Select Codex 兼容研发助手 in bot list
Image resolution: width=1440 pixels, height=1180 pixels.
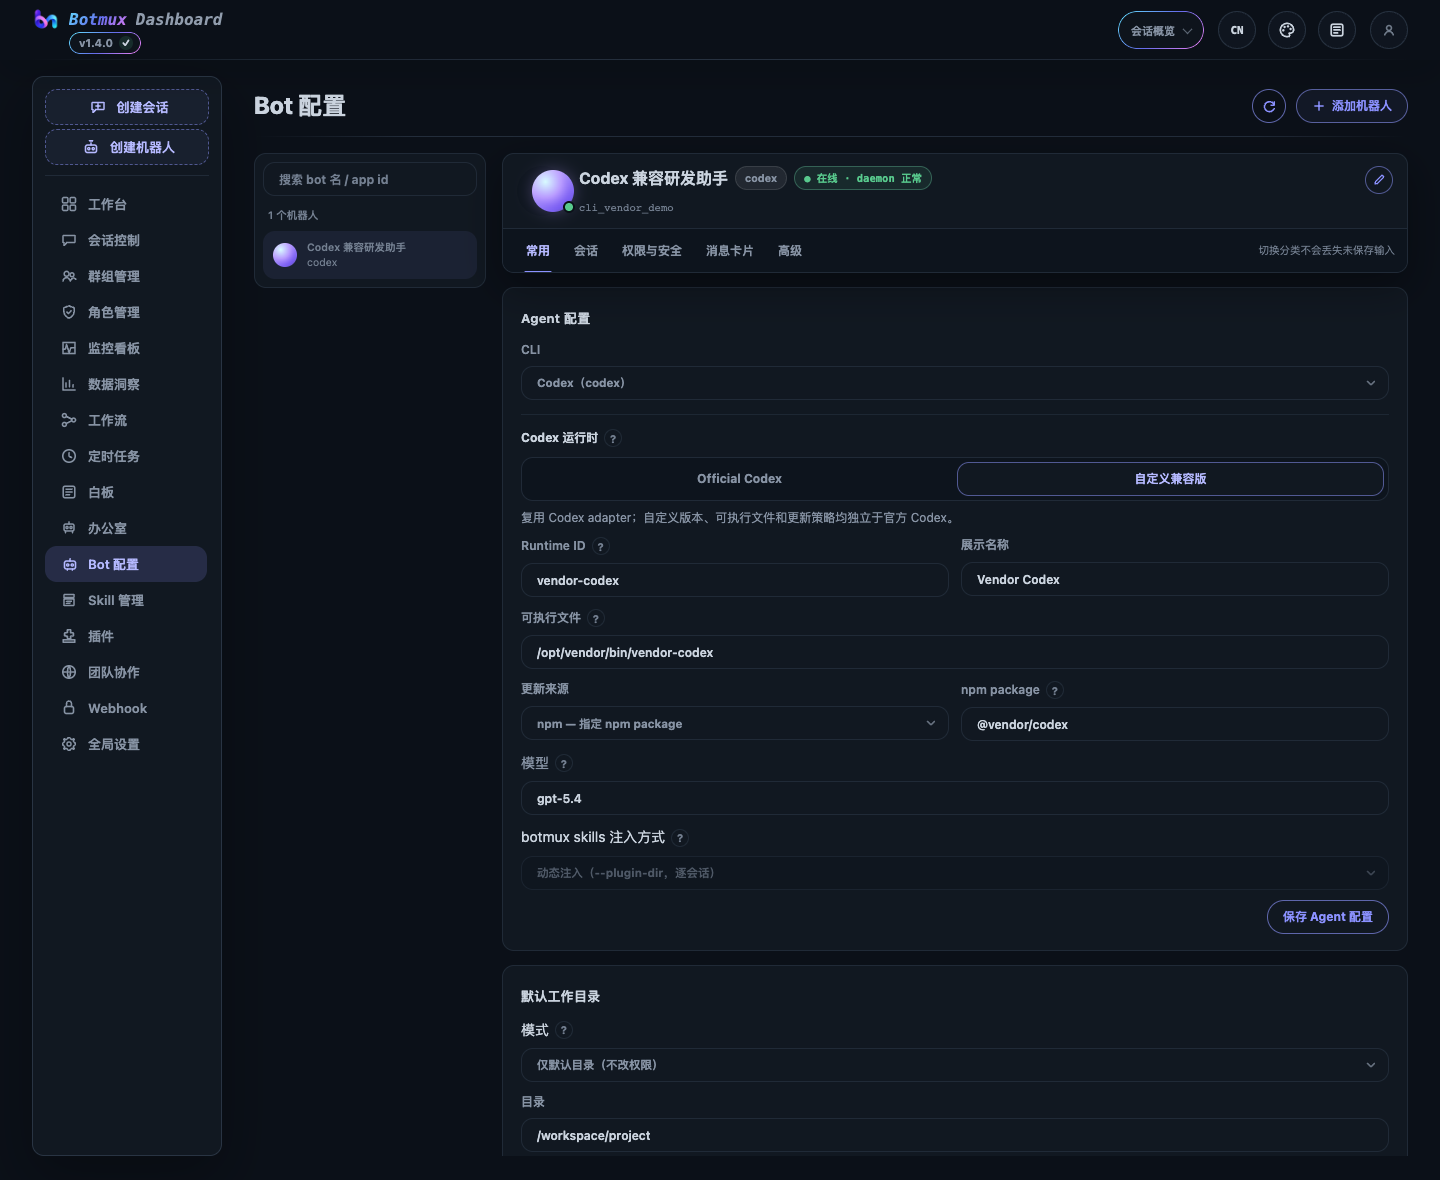click(x=370, y=255)
